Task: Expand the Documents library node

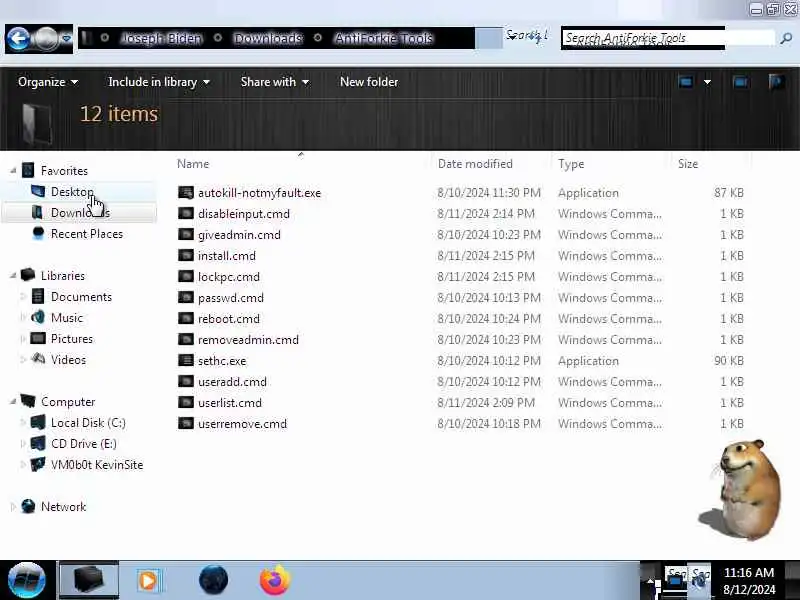Action: pyautogui.click(x=23, y=296)
